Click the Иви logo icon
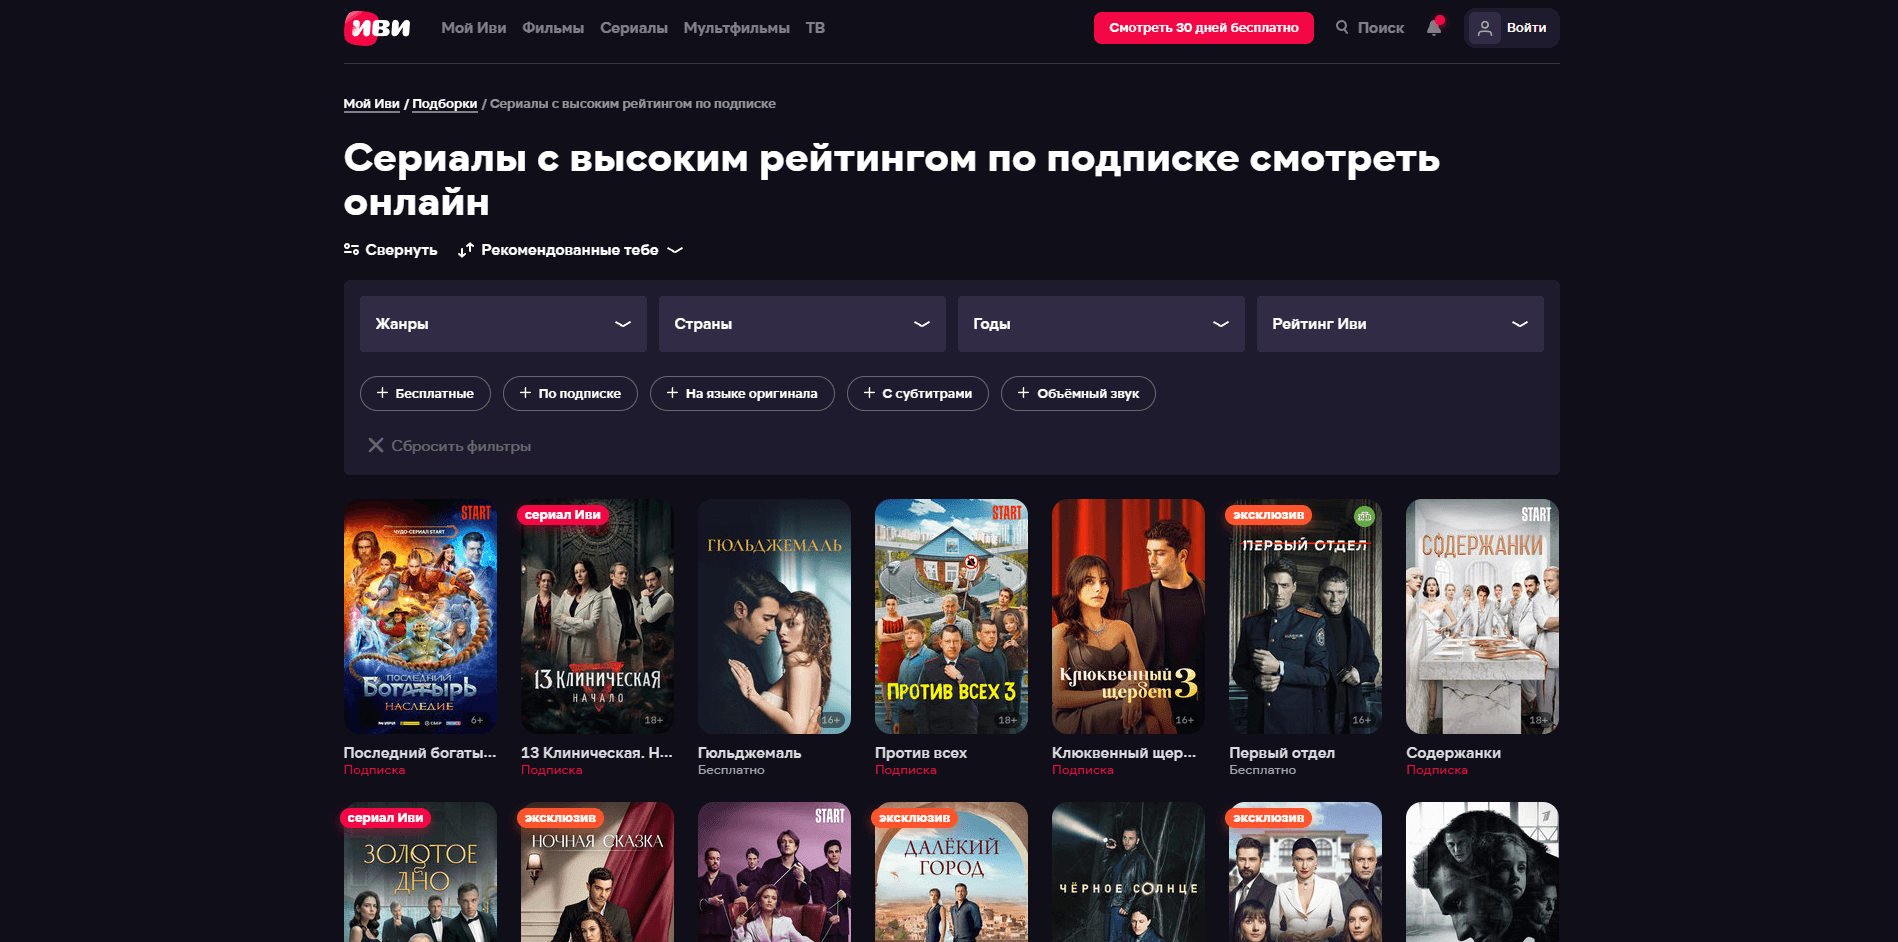Image resolution: width=1898 pixels, height=942 pixels. coord(377,28)
